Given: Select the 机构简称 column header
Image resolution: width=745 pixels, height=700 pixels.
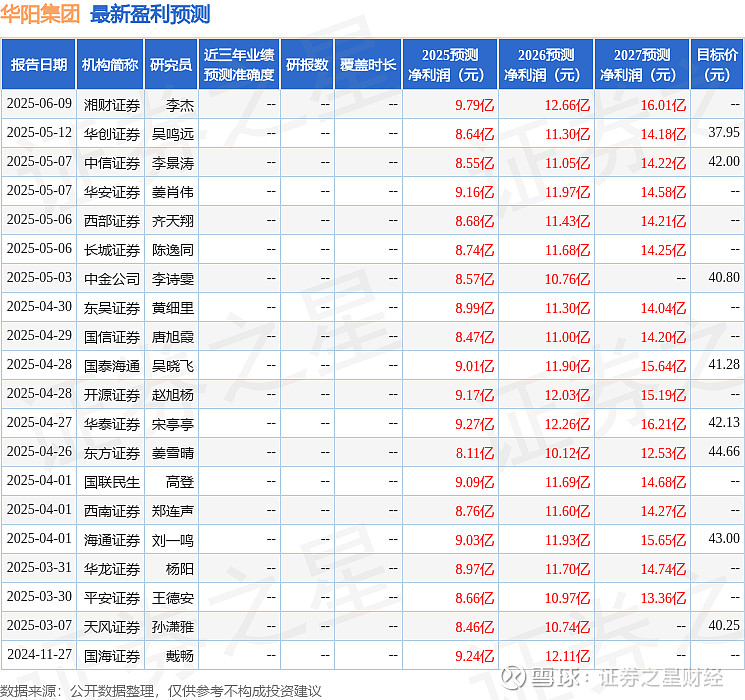Looking at the screenshot, I should 110,64.
